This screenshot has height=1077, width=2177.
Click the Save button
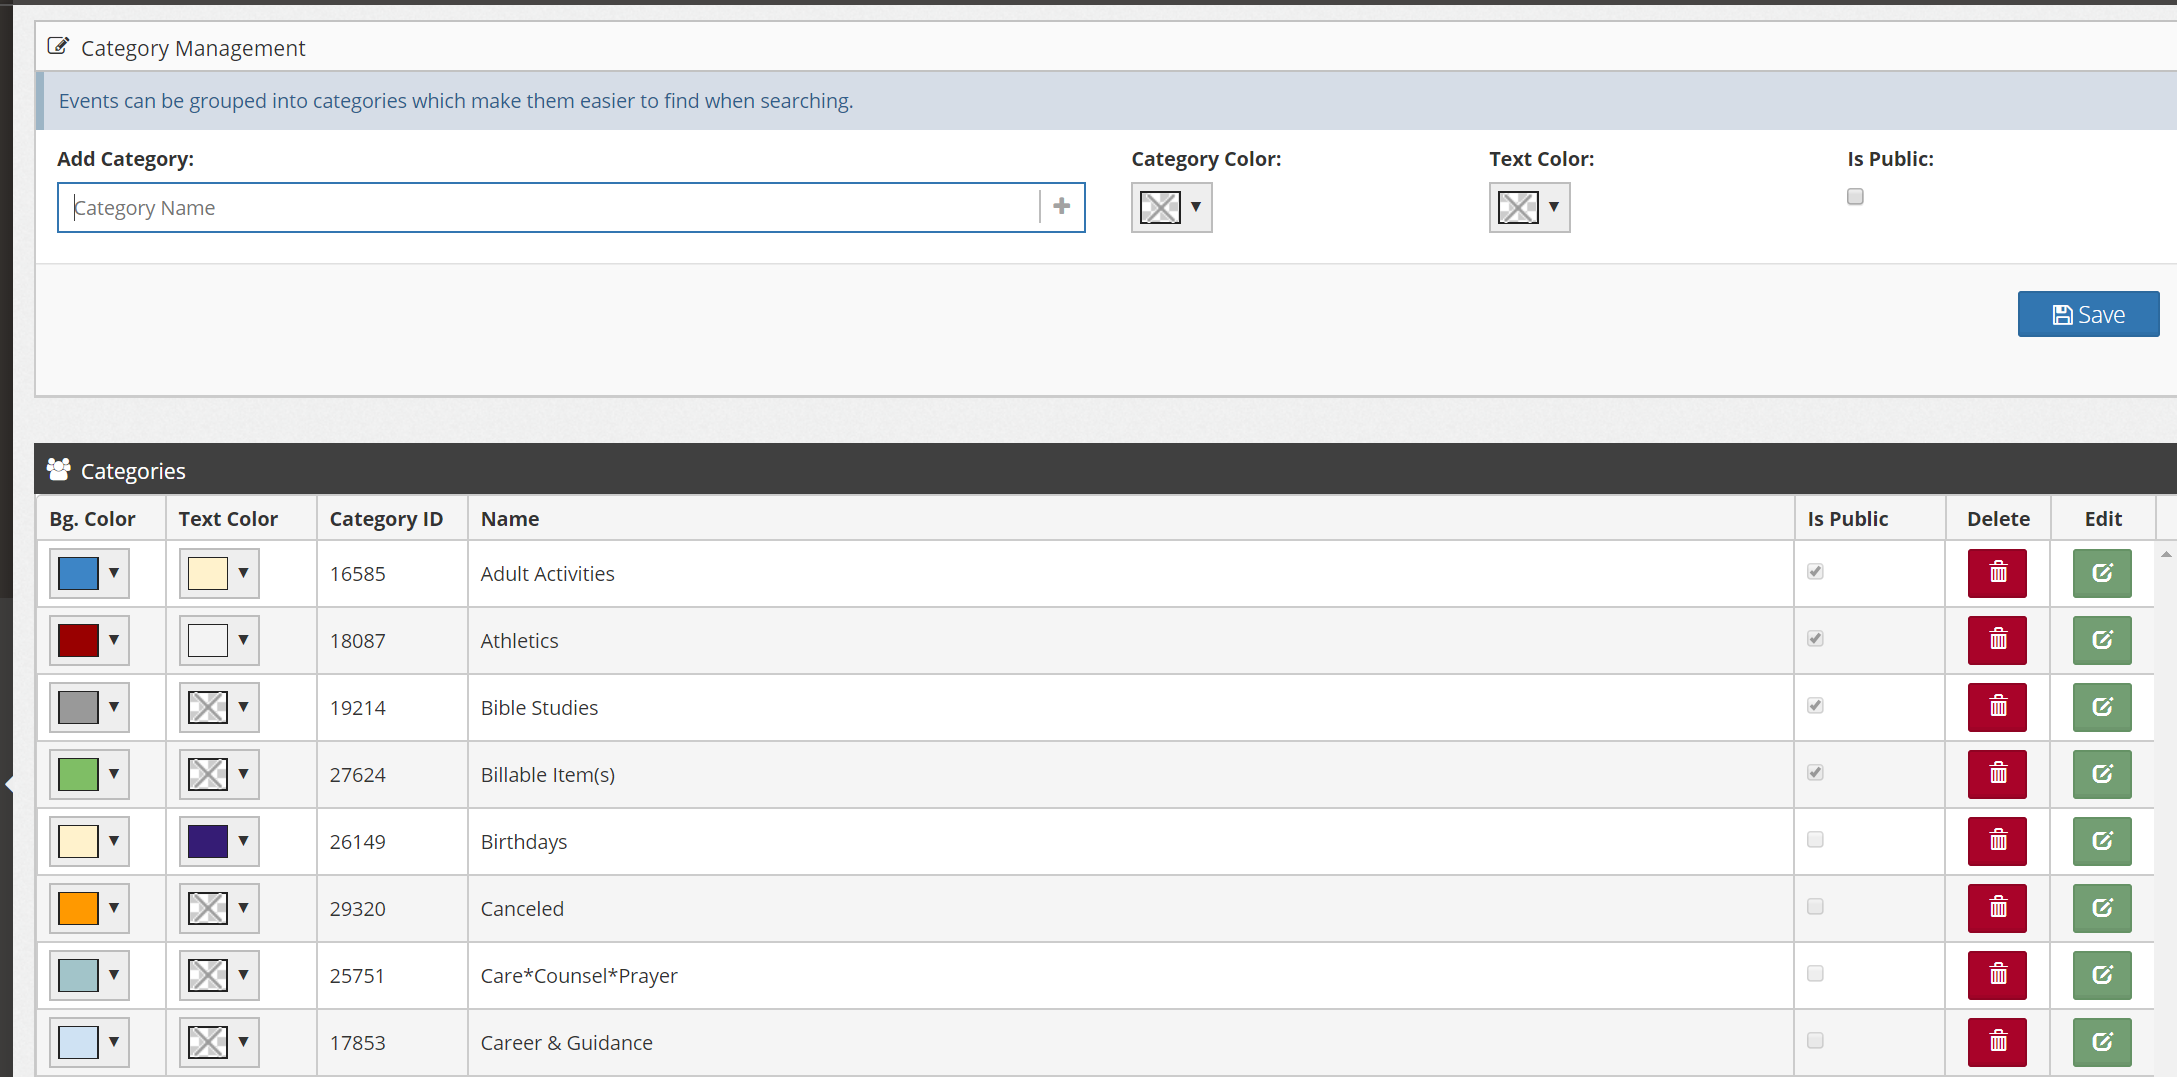[2088, 314]
